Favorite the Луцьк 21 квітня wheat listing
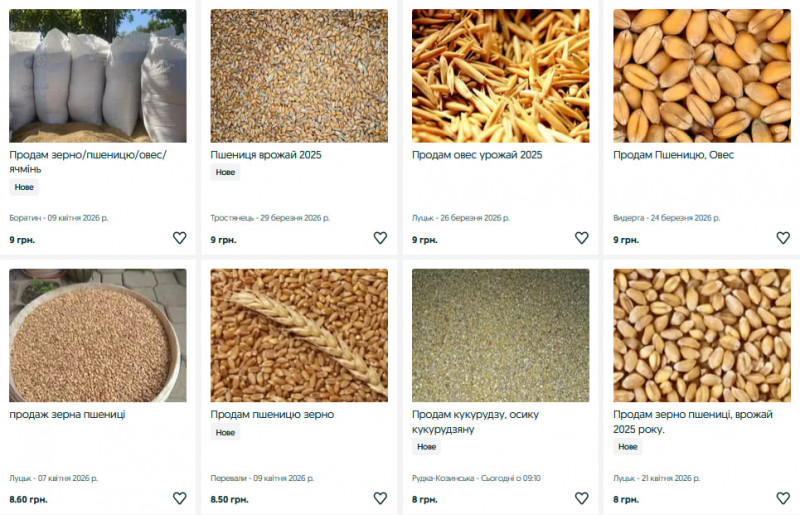This screenshot has height=515, width=800. (x=783, y=498)
